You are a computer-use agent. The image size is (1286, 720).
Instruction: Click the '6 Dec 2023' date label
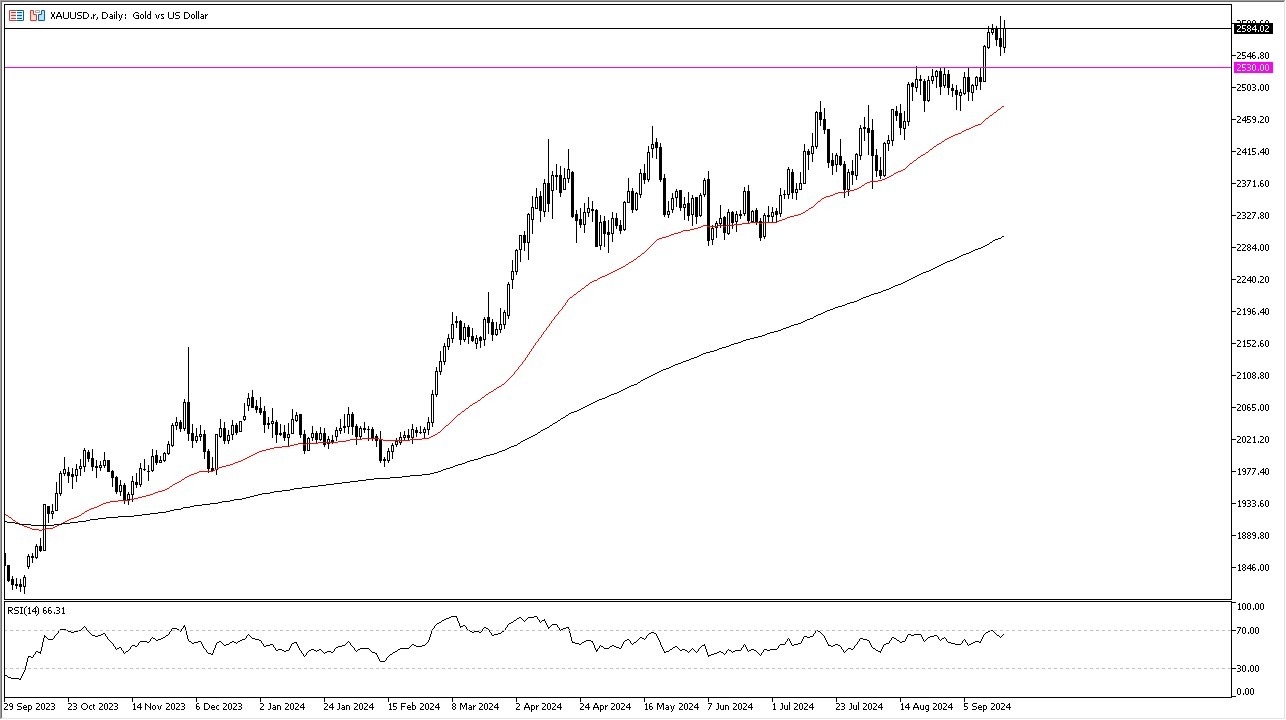219,706
